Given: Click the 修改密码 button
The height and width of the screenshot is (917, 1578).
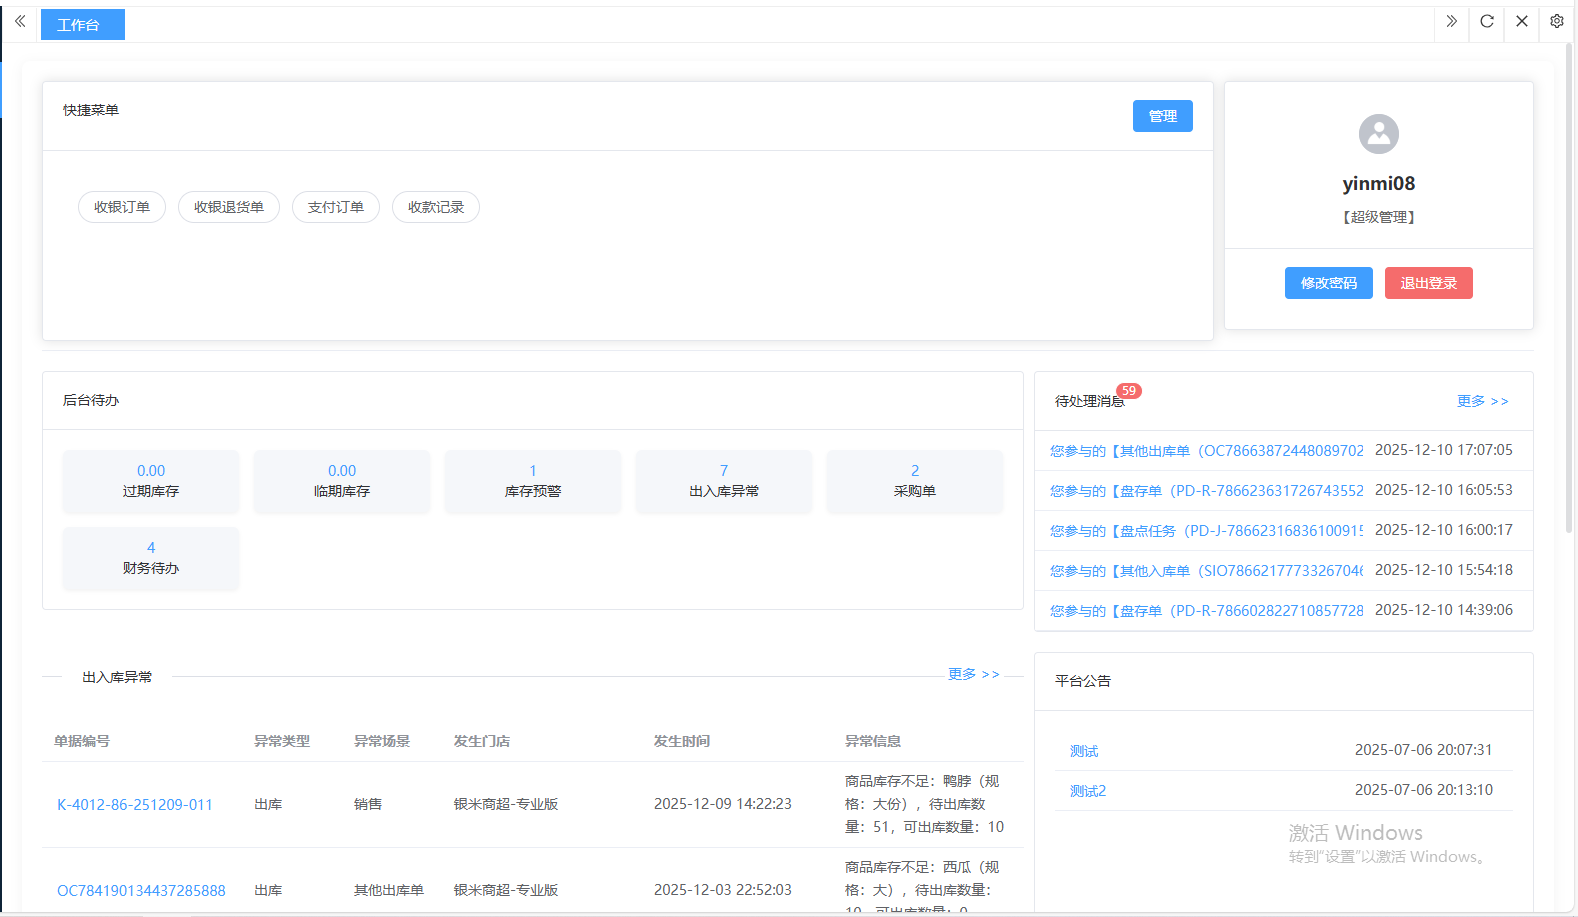Looking at the screenshot, I should coord(1328,283).
